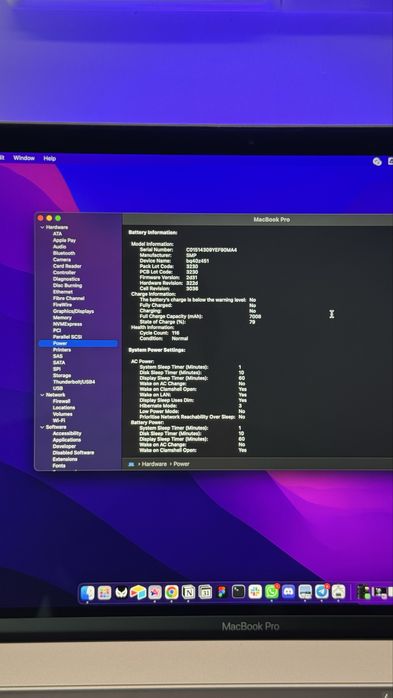Open the Window menu

tap(24, 158)
